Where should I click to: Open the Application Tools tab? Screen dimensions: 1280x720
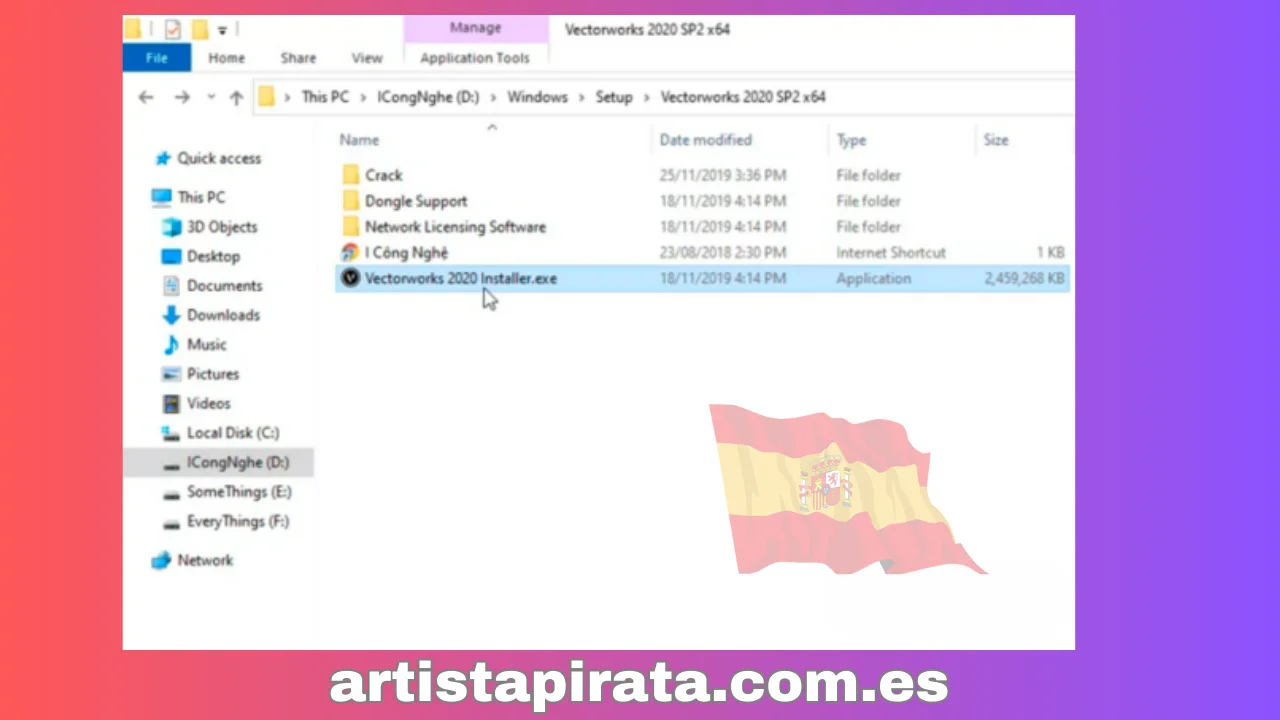pos(475,58)
